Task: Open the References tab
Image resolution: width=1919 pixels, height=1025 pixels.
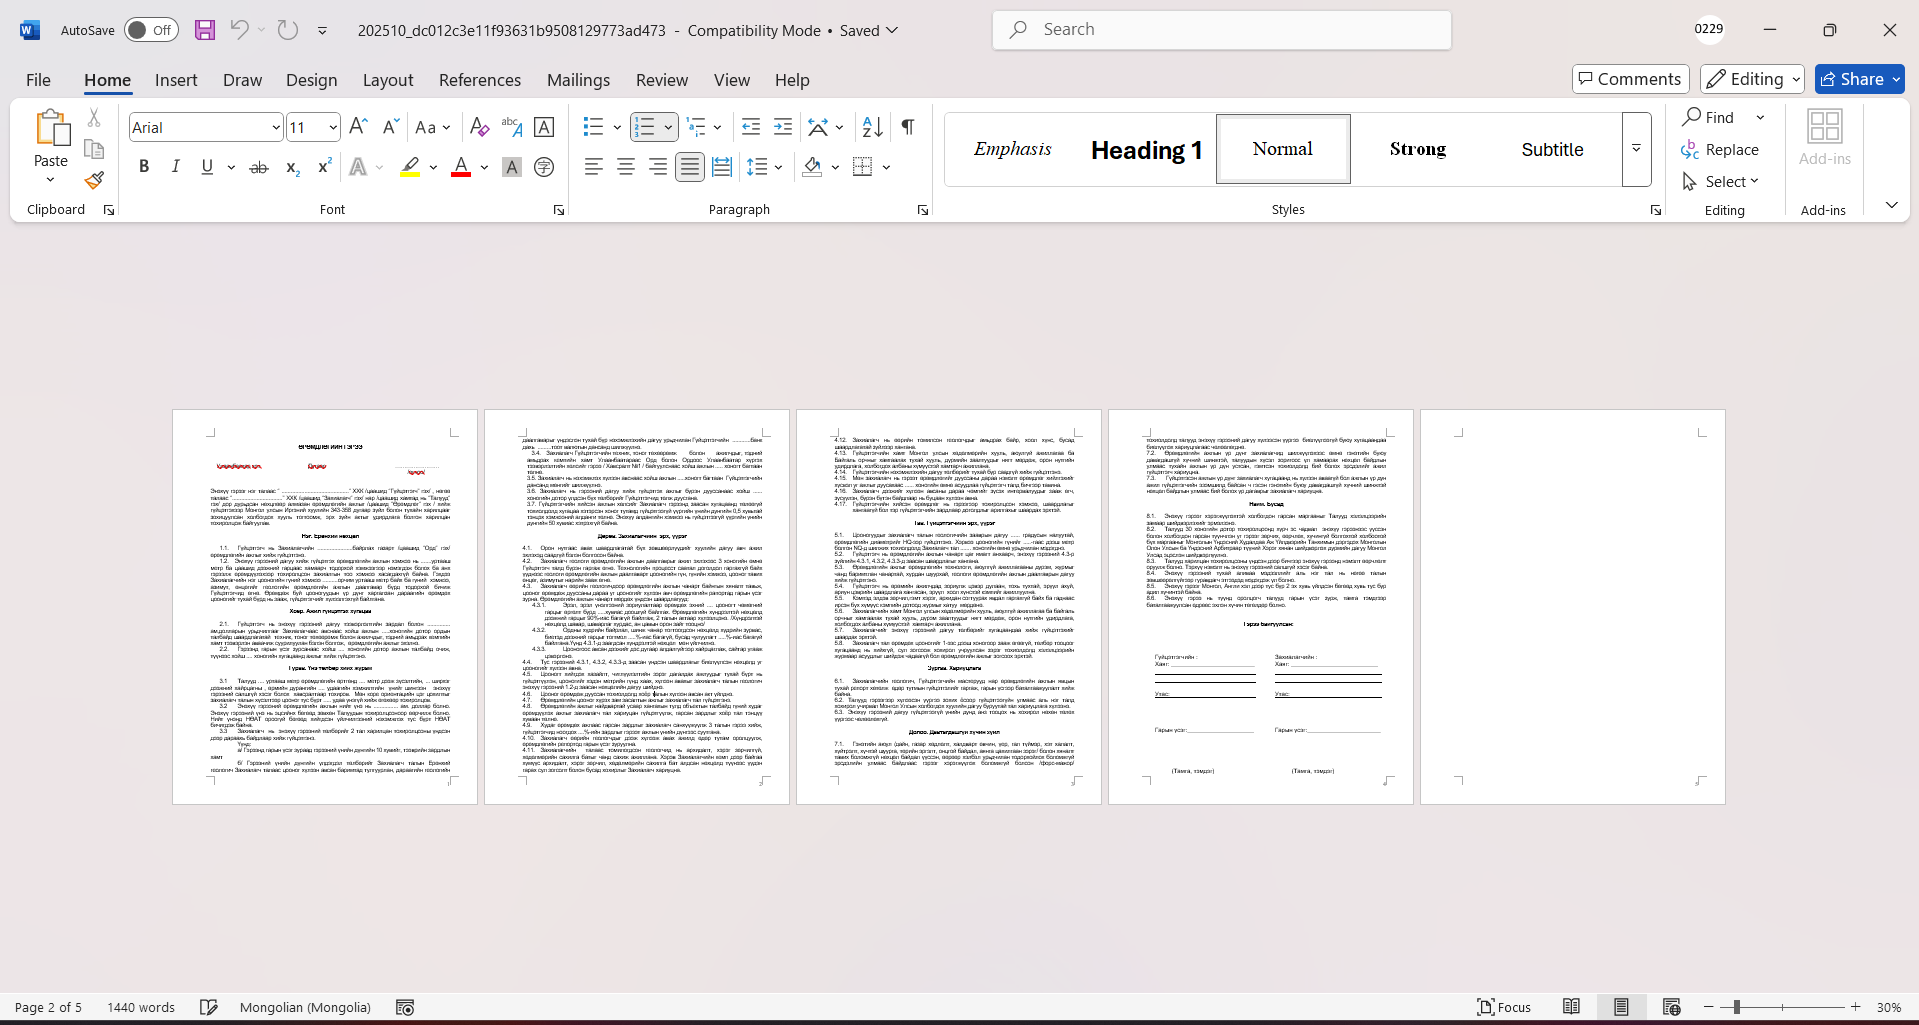Action: (x=479, y=80)
